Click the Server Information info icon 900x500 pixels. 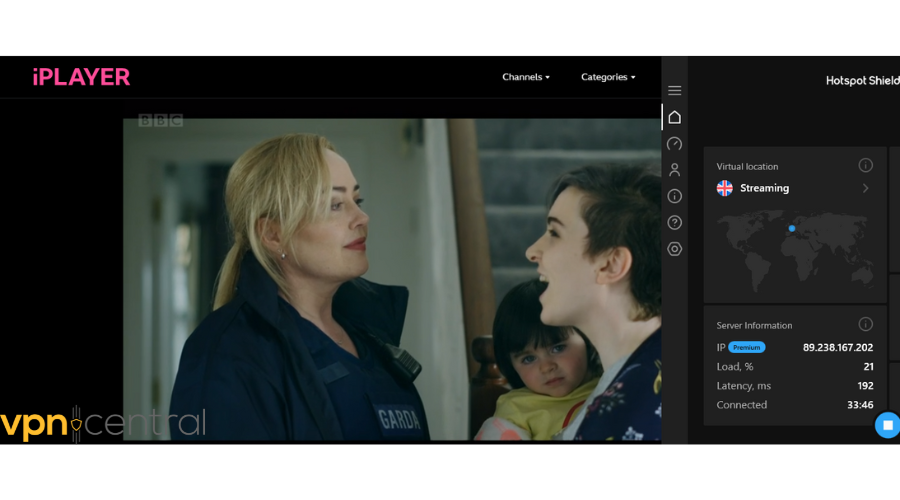tap(866, 324)
